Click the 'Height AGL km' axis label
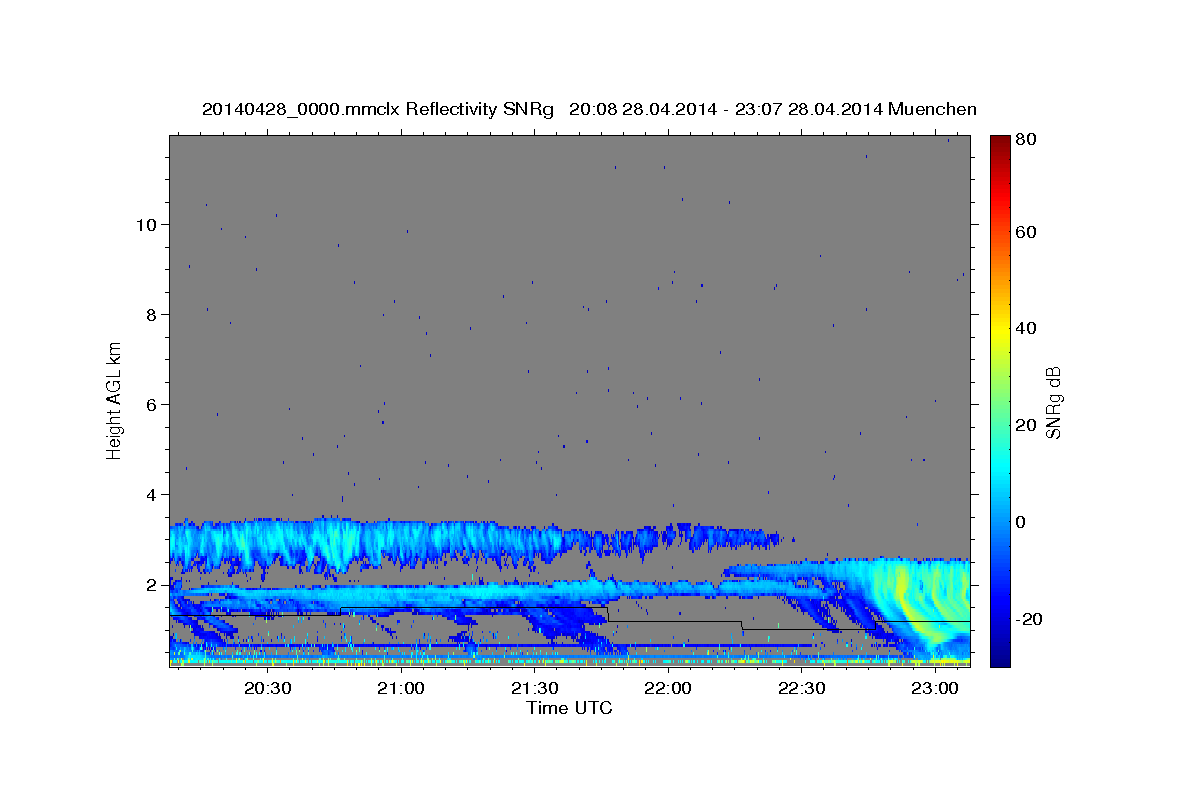Viewport: 1200px width, 800px height. [x=115, y=400]
